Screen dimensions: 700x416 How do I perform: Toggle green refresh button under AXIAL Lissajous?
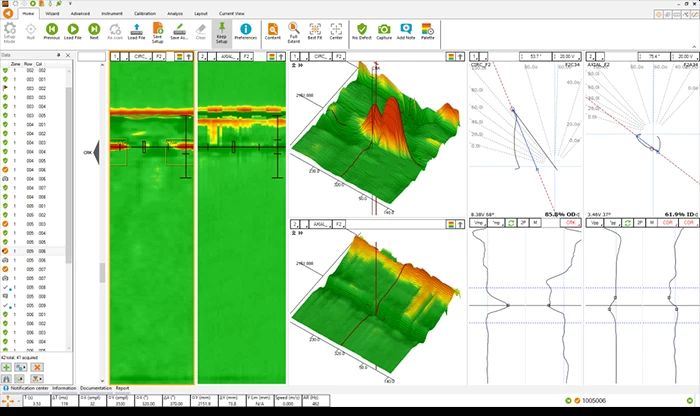click(x=628, y=223)
